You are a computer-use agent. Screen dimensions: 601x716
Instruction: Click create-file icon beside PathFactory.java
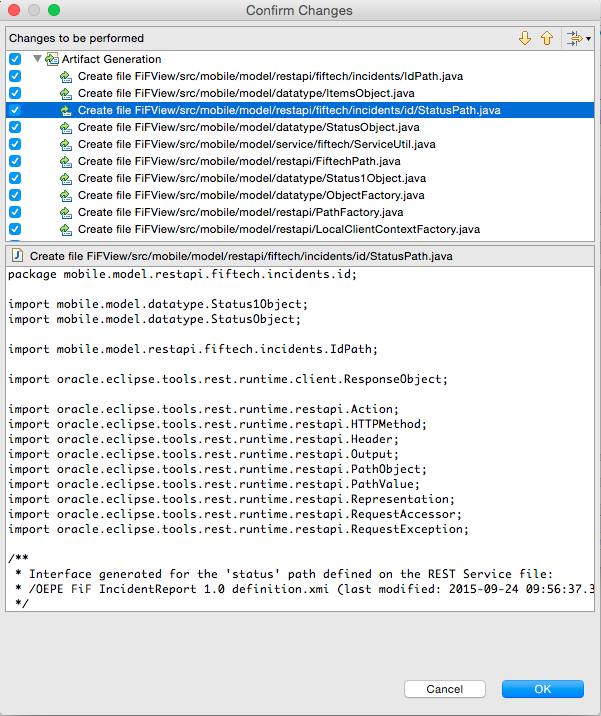pos(66,212)
